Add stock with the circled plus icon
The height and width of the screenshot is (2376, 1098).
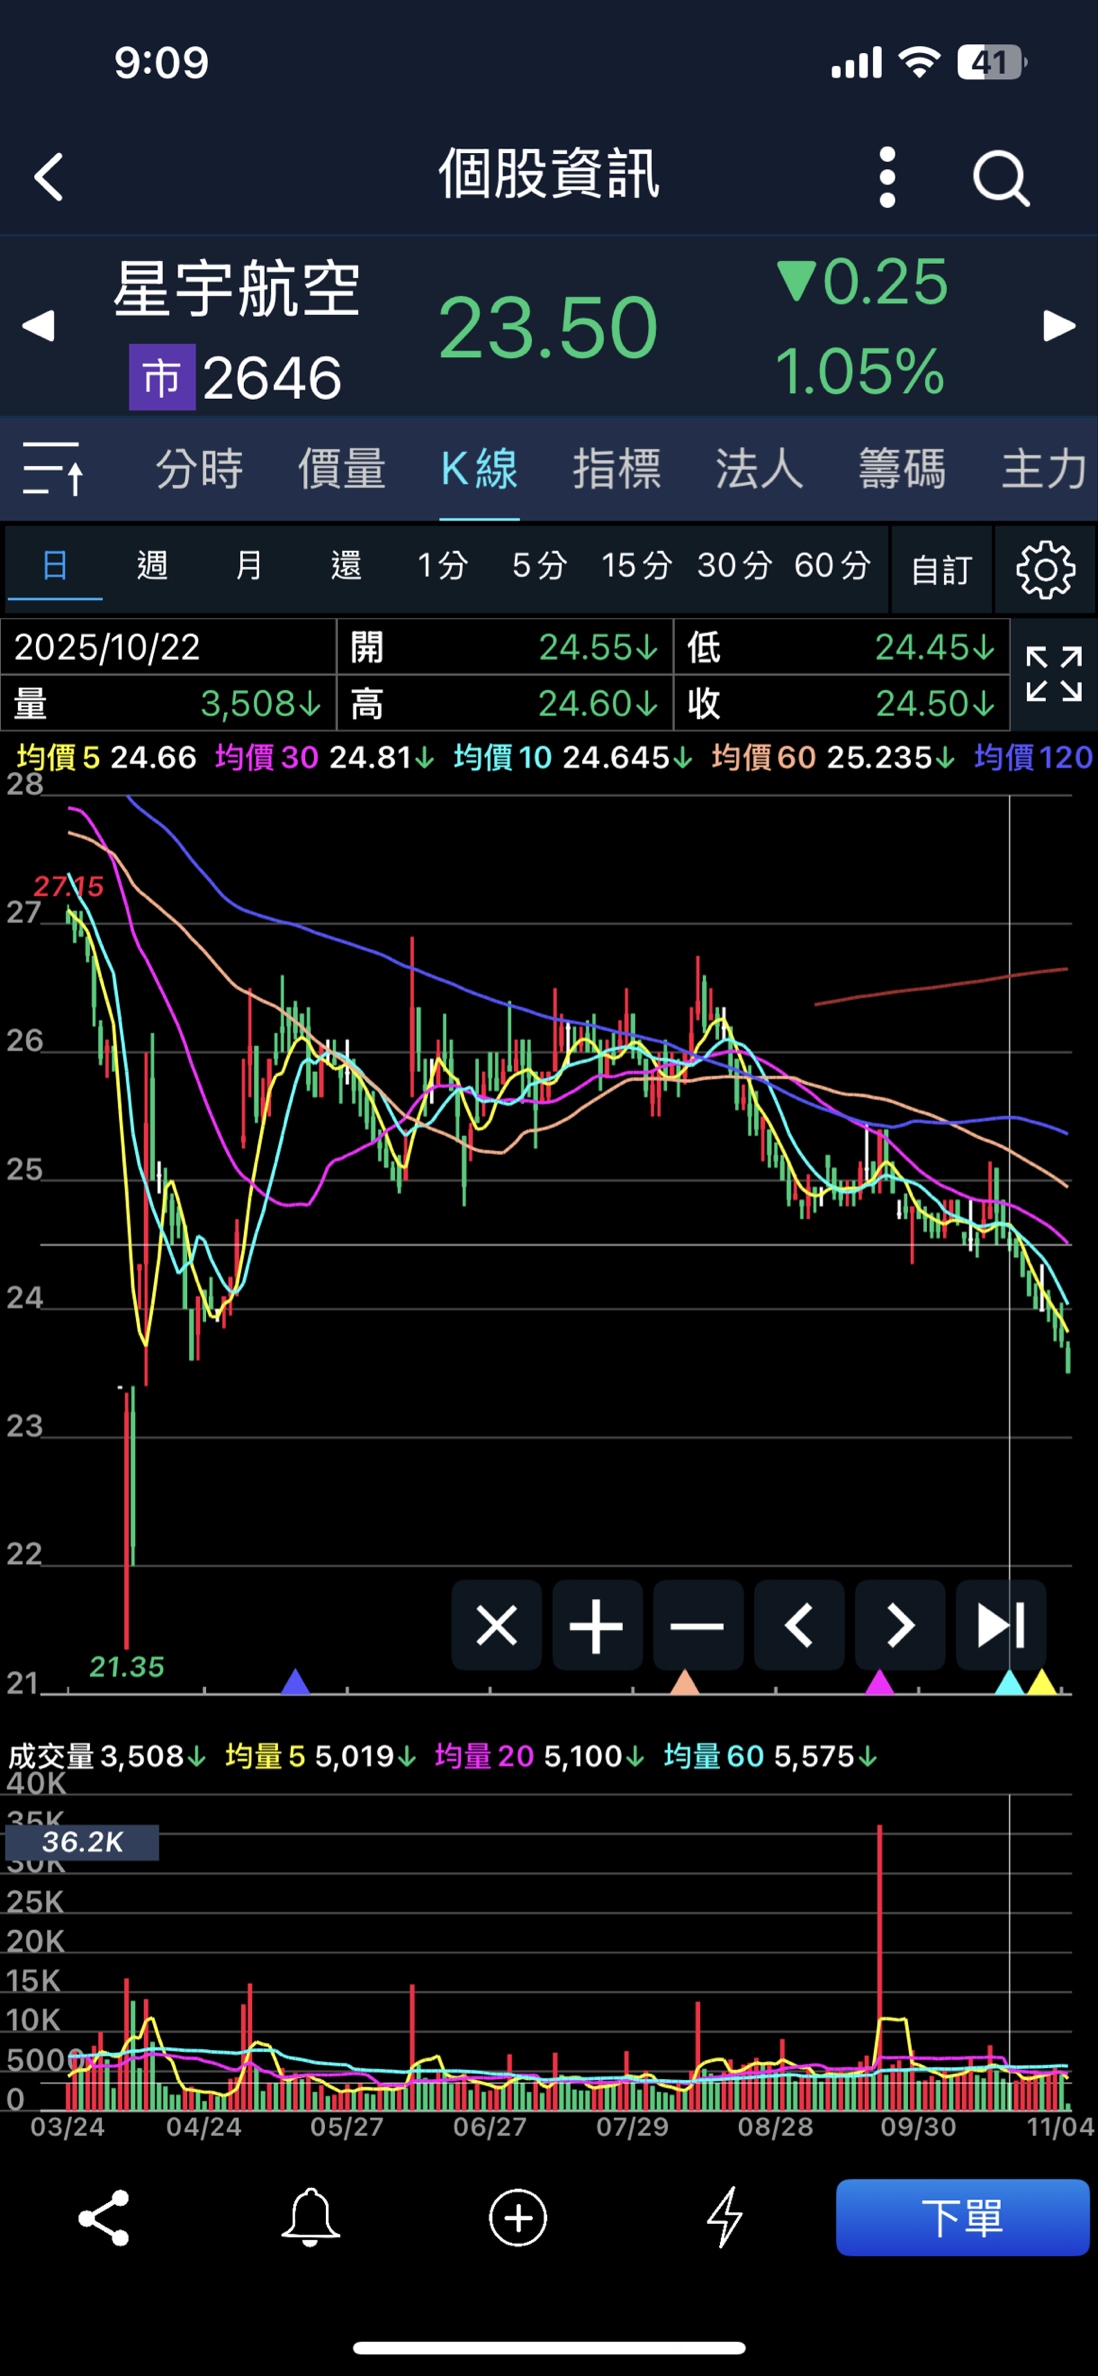pos(517,2217)
